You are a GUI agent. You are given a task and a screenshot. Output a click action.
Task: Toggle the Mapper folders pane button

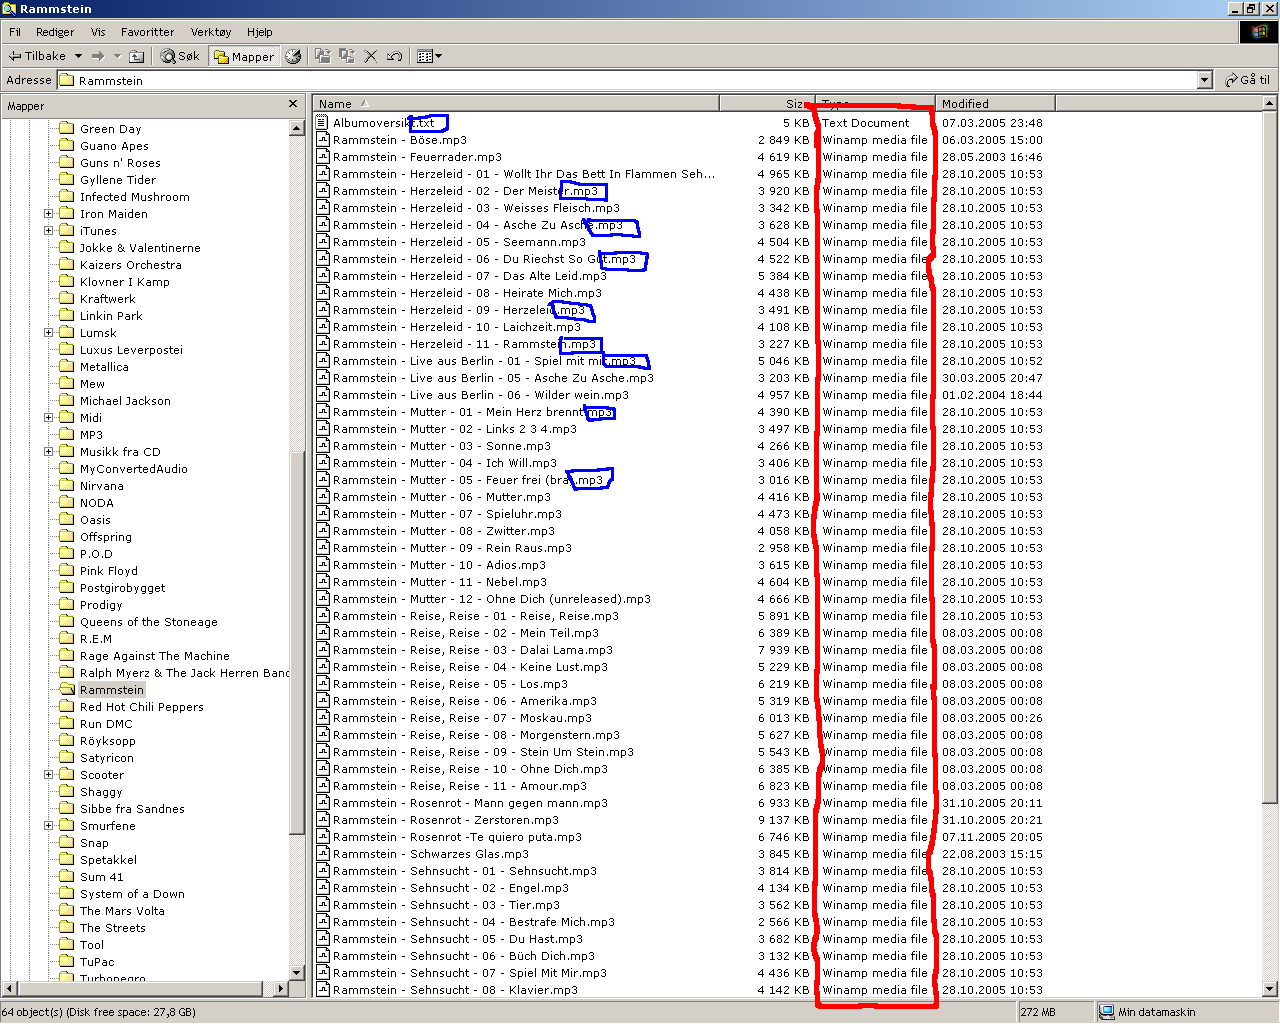pos(243,56)
